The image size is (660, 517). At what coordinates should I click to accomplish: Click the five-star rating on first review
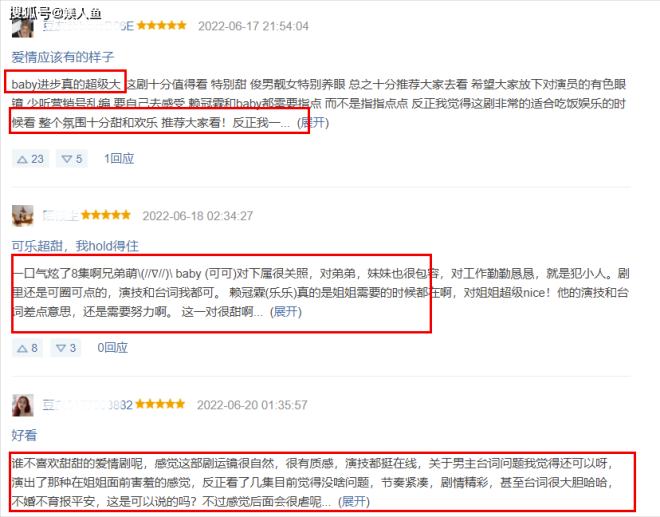point(162,25)
